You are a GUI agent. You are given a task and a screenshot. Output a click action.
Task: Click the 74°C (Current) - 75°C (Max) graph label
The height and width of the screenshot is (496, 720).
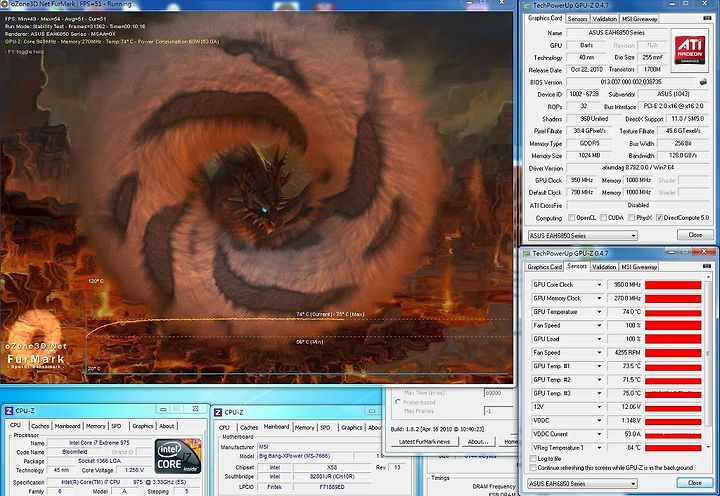pyautogui.click(x=330, y=315)
